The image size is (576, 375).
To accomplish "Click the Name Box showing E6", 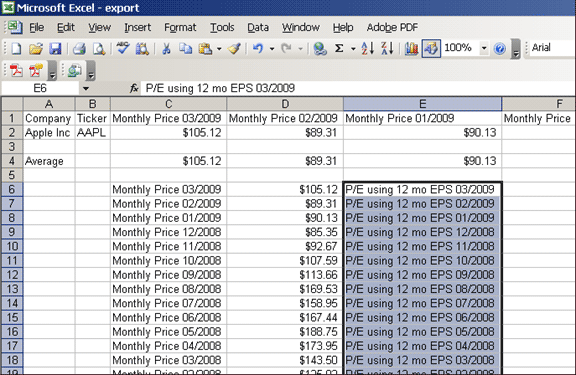I will (x=40, y=88).
